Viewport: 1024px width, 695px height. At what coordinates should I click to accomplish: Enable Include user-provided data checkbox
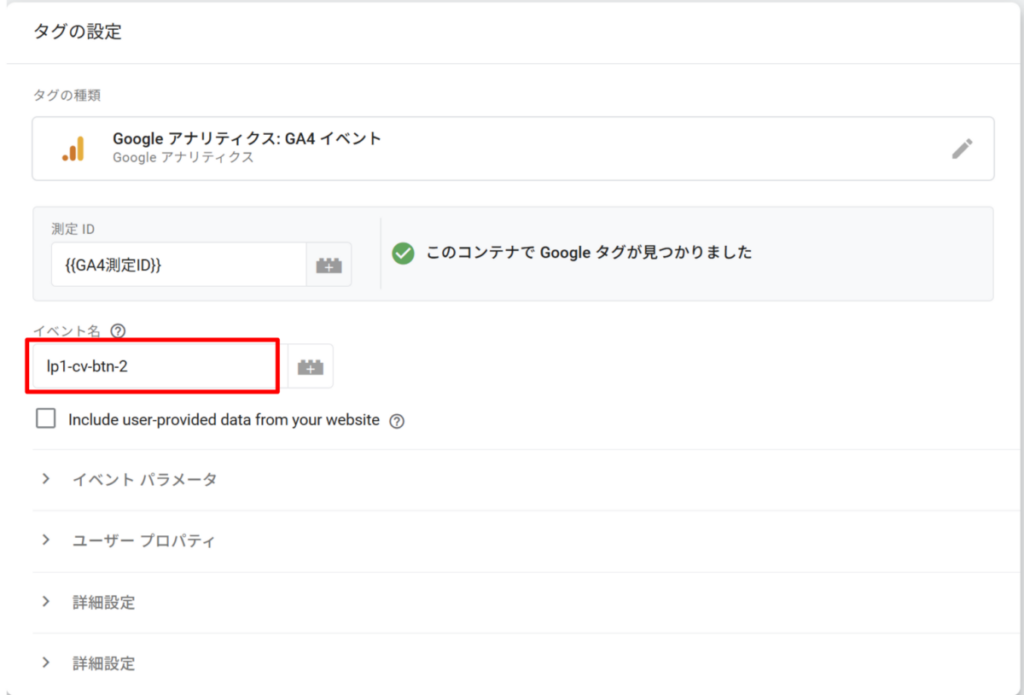click(x=46, y=419)
